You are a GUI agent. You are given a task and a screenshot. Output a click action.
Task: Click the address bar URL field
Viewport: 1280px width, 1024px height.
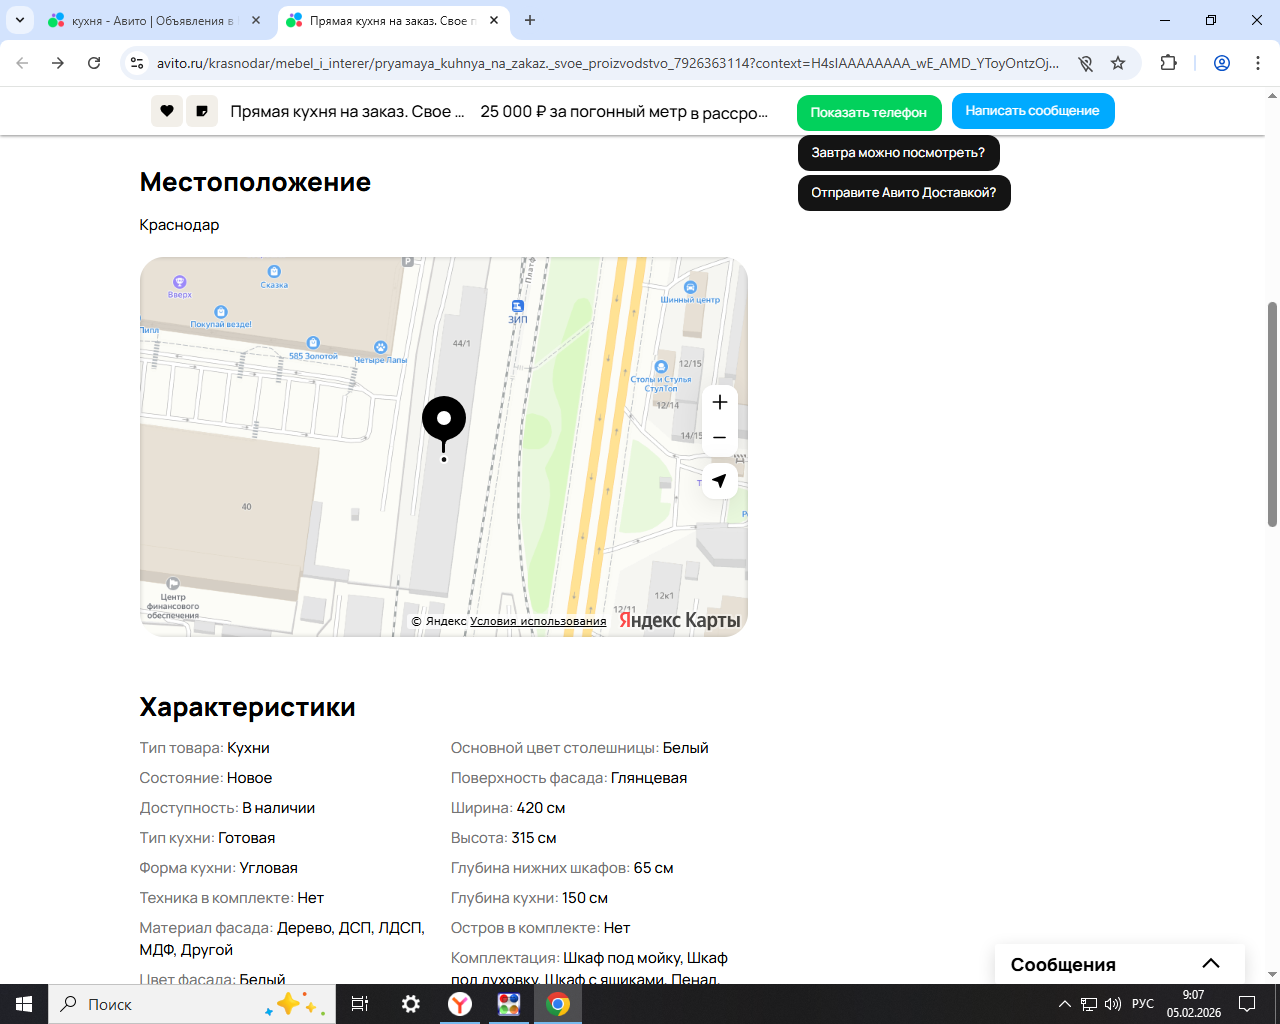(608, 63)
